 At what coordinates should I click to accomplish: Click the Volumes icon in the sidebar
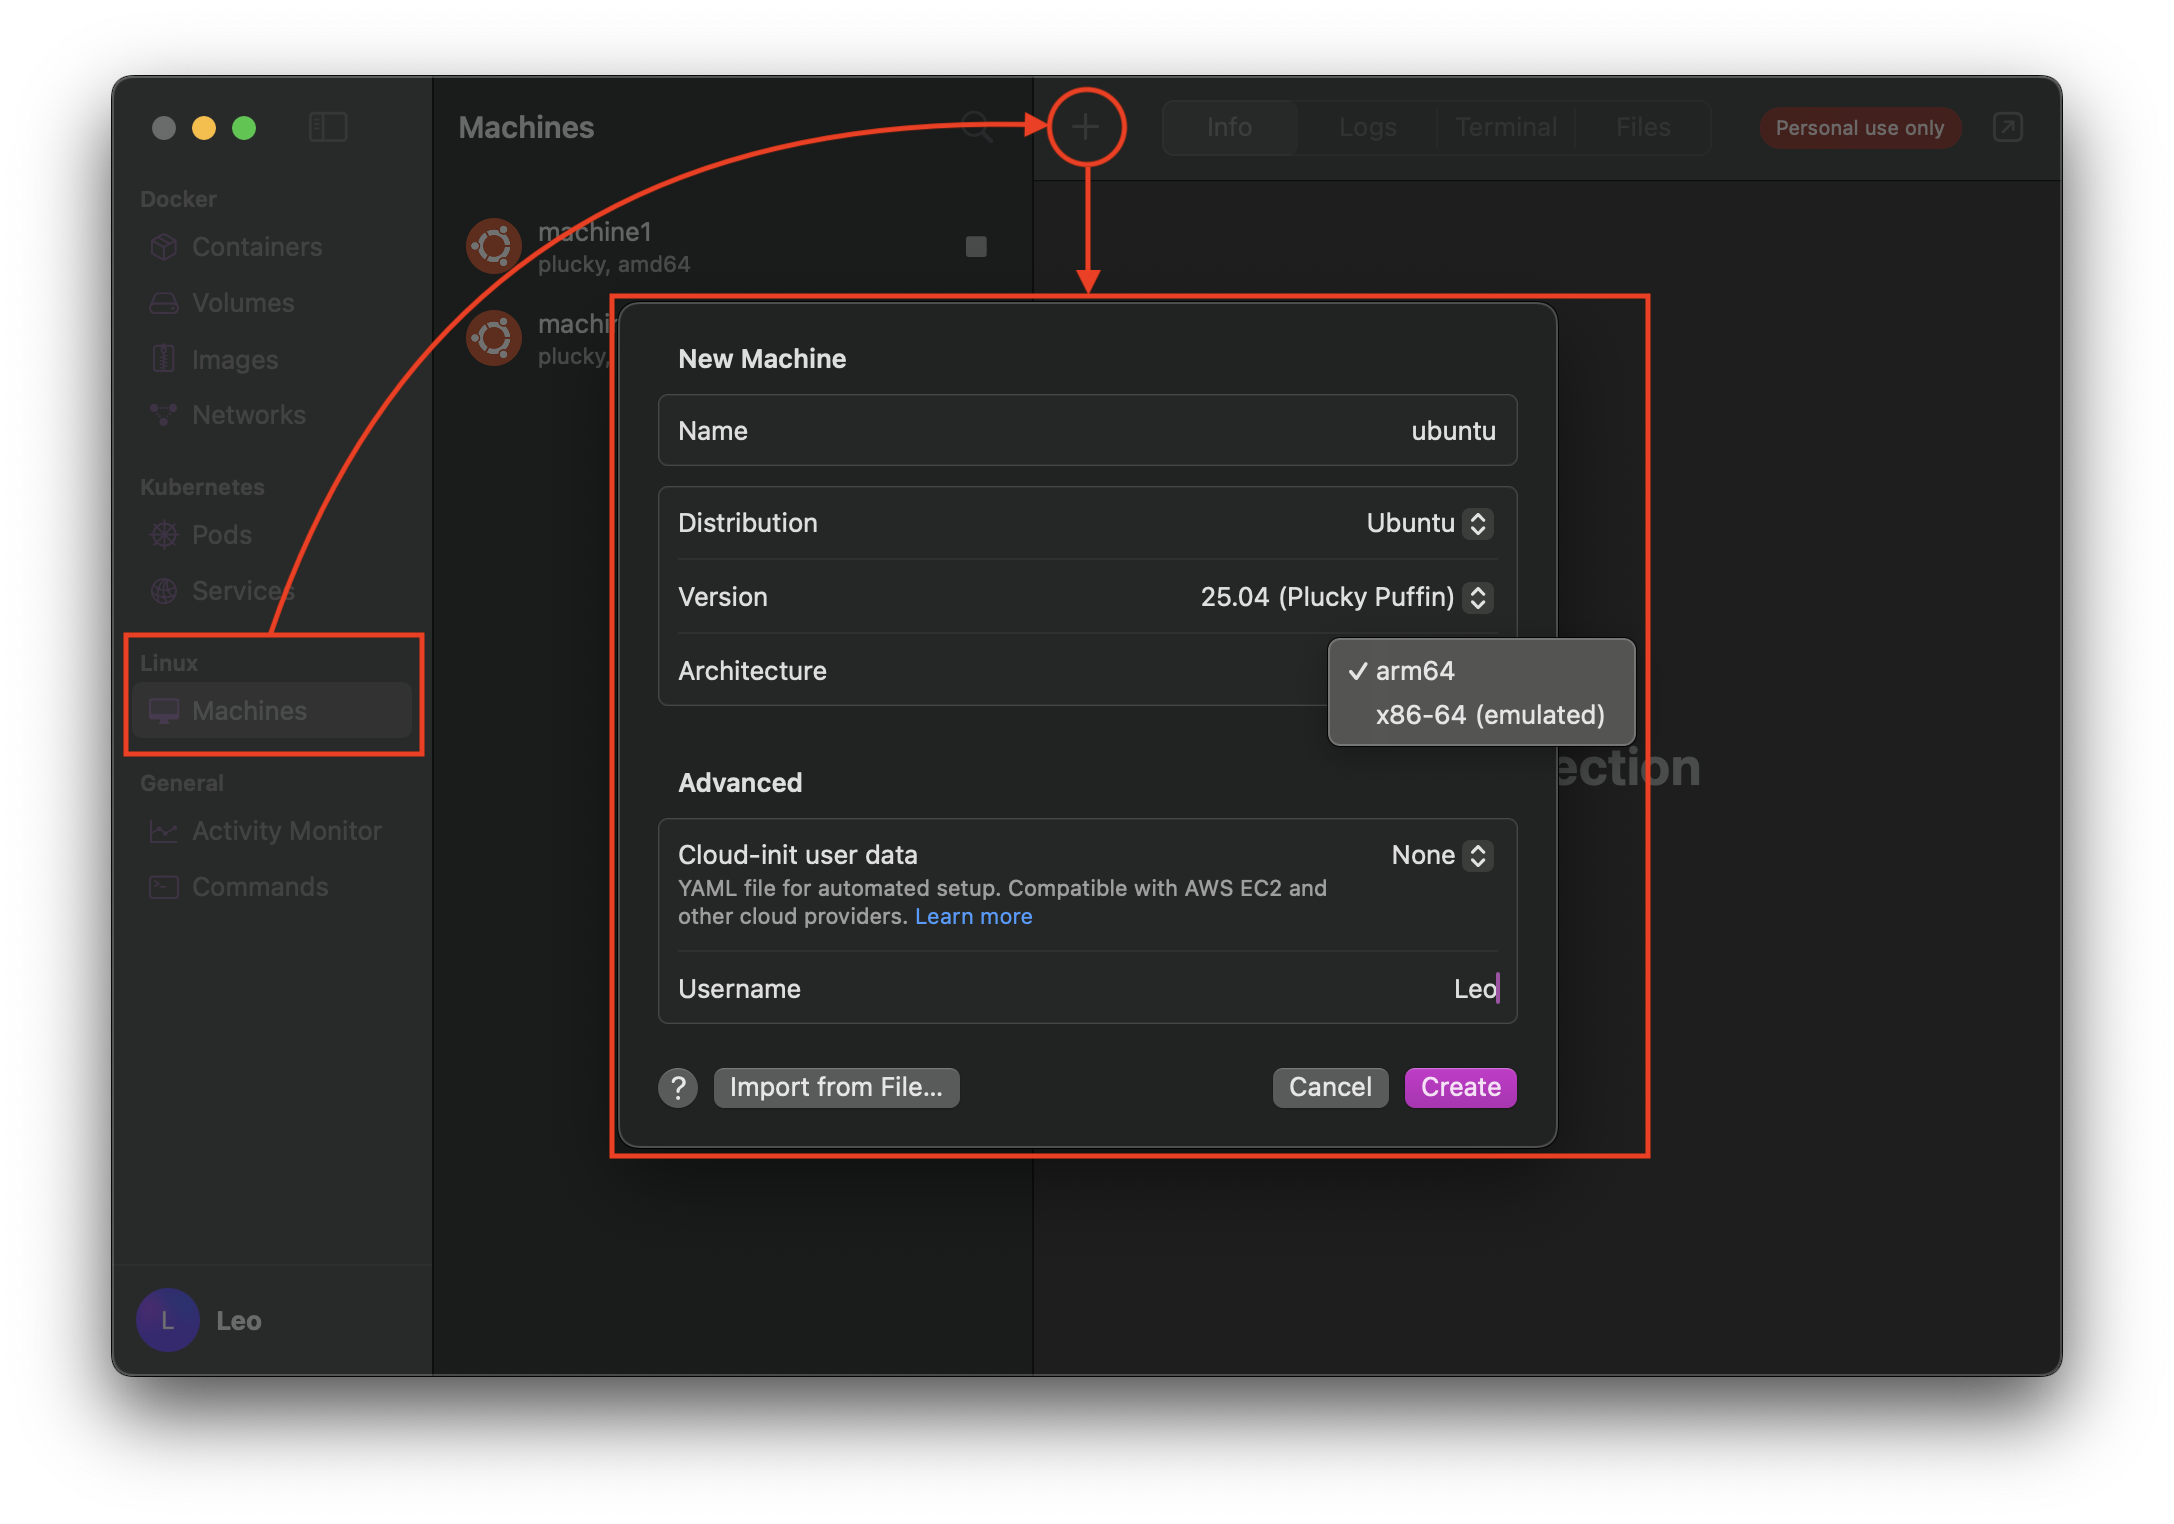tap(164, 303)
